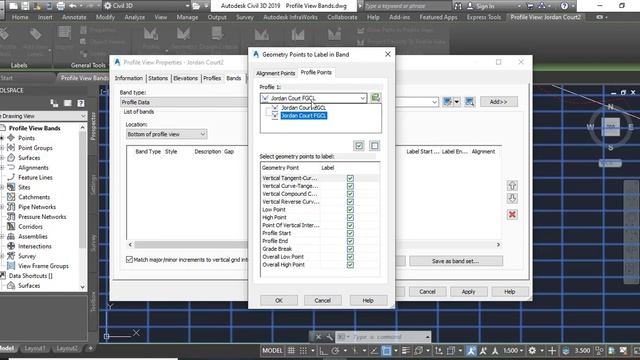
Task: Toggle Vertical Tangent-Curve label checkbox
Action: point(350,178)
